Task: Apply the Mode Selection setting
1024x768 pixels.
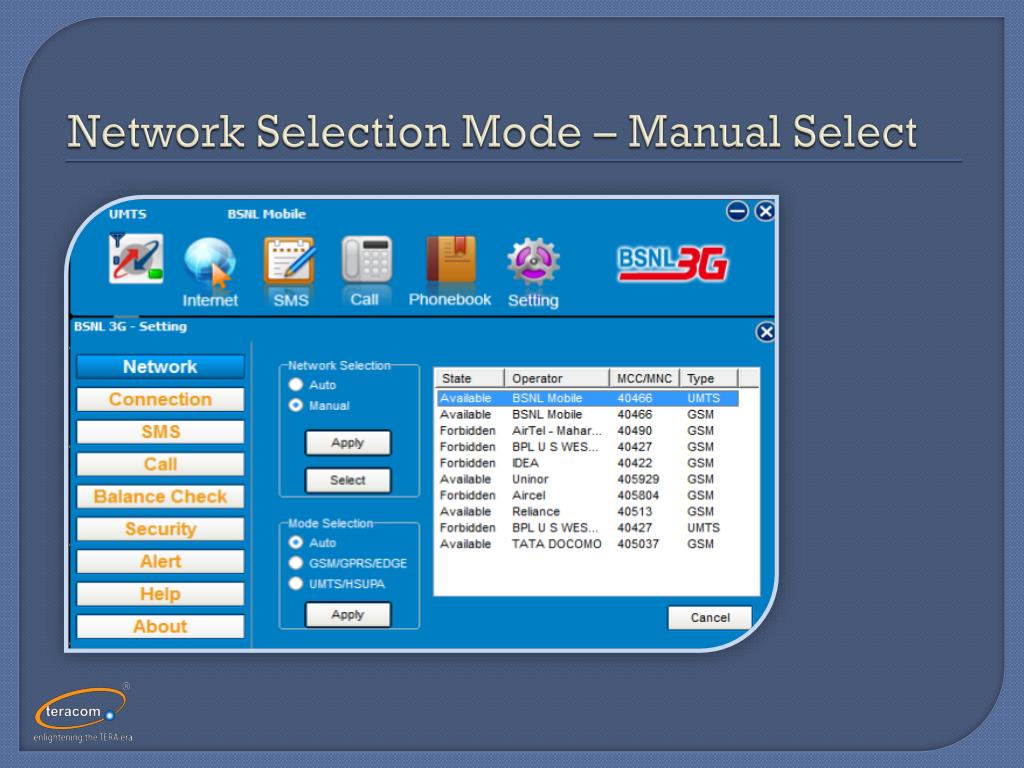Action: tap(348, 615)
